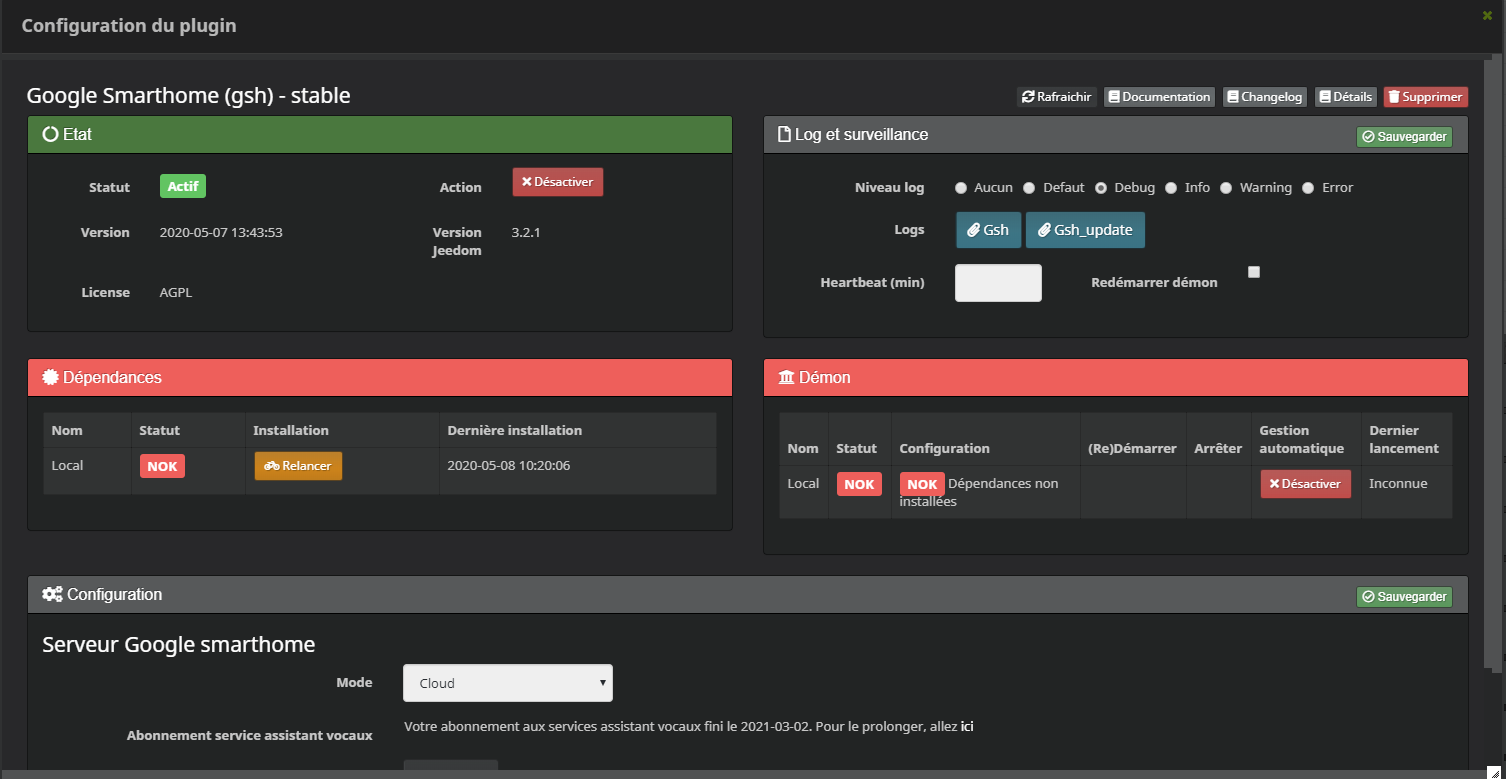Click the (Re)Démarrer column header
Screen dimensions: 1506x779
tap(1132, 449)
